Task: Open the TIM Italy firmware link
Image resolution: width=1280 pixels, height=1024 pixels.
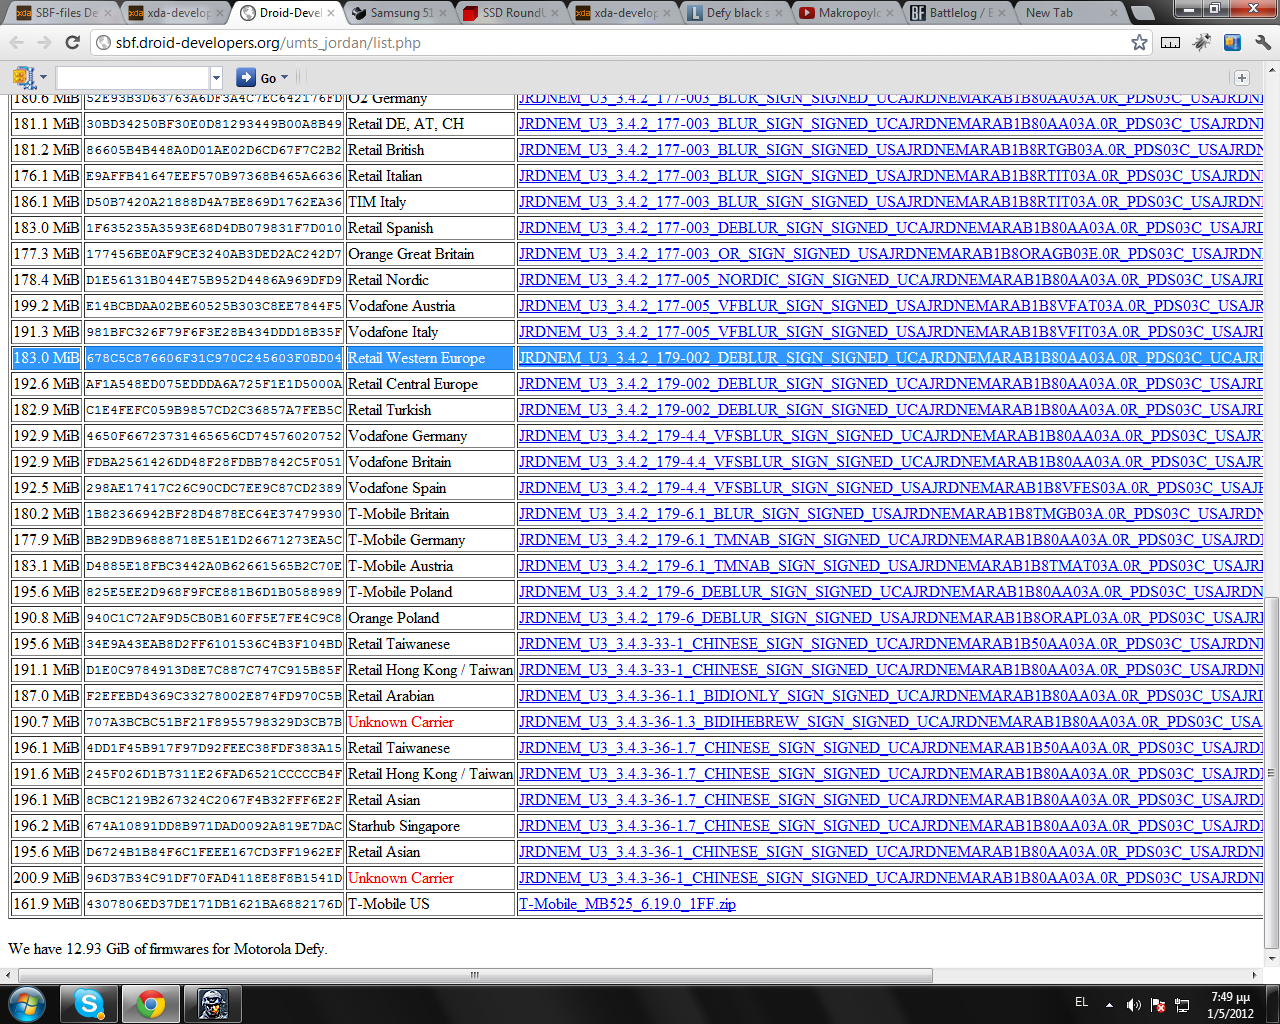Action: pyautogui.click(x=890, y=201)
